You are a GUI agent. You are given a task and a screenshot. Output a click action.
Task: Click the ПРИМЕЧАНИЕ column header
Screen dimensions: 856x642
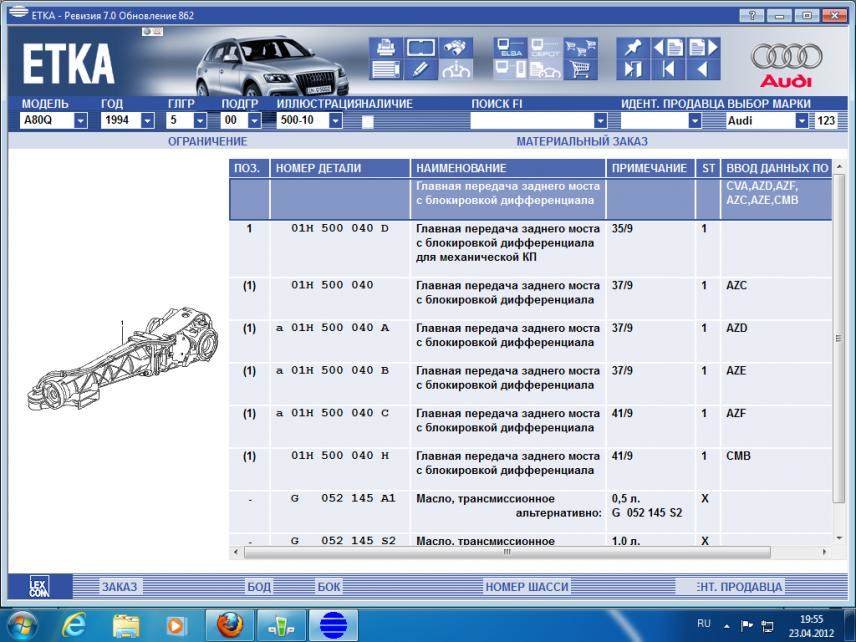650,168
